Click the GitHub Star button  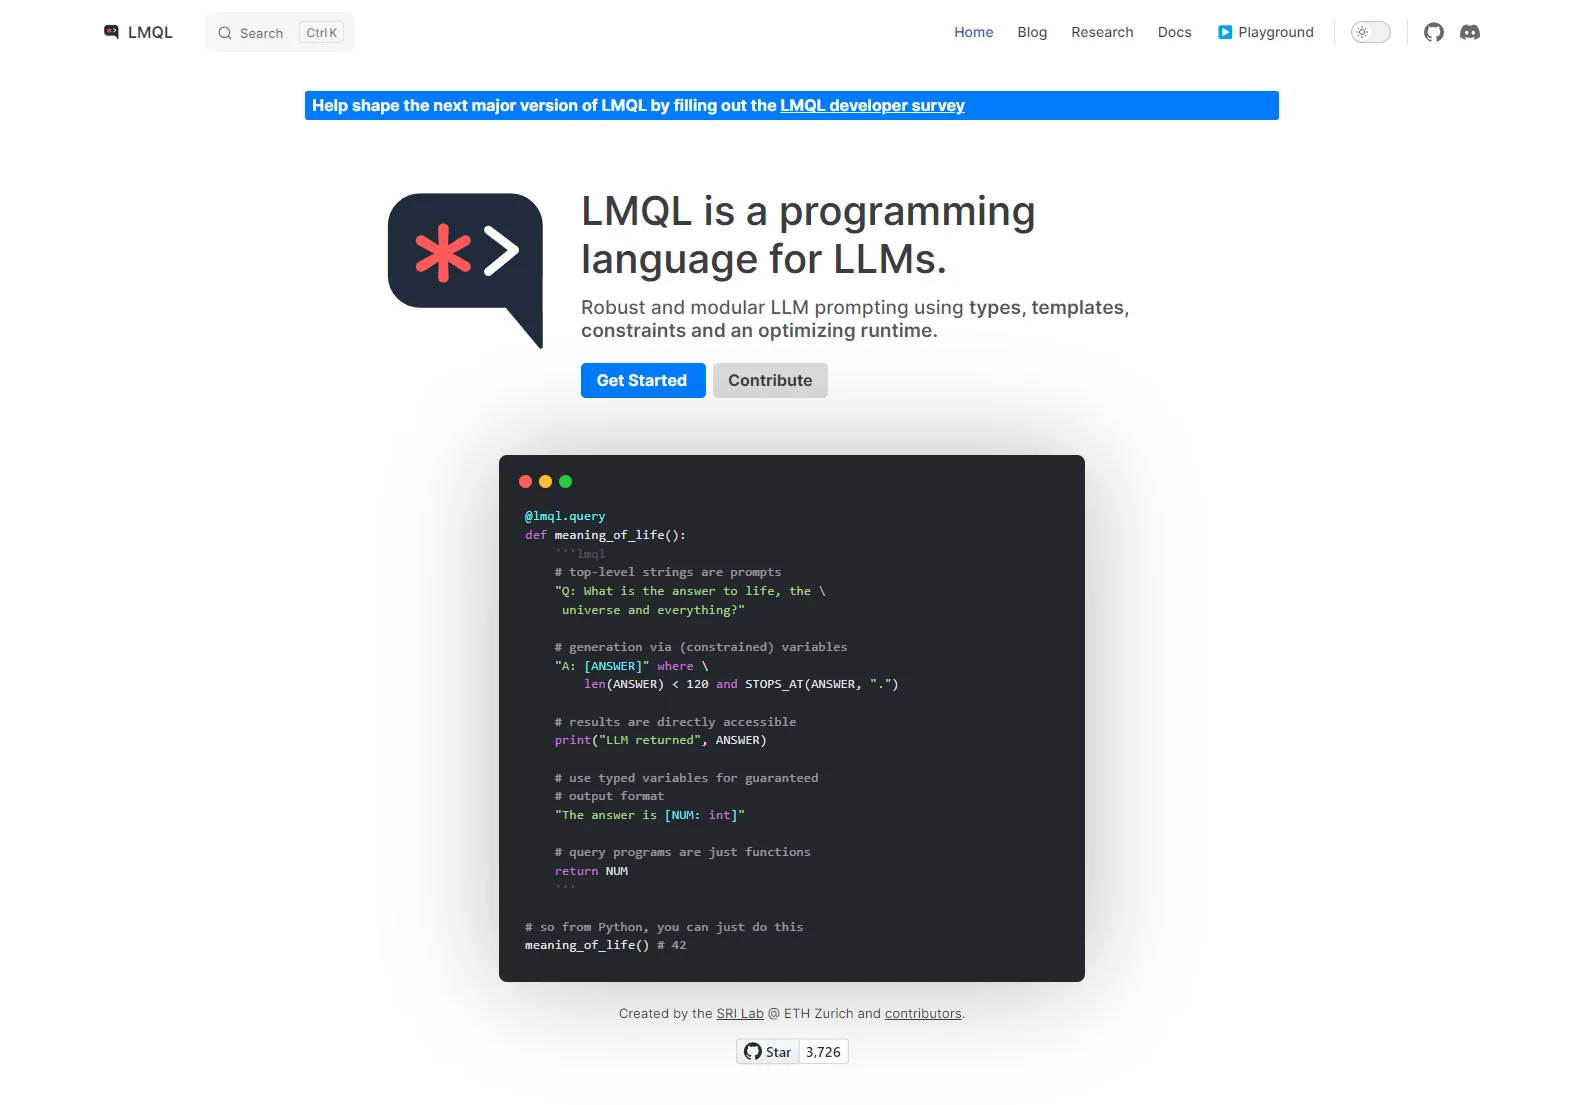(768, 1051)
